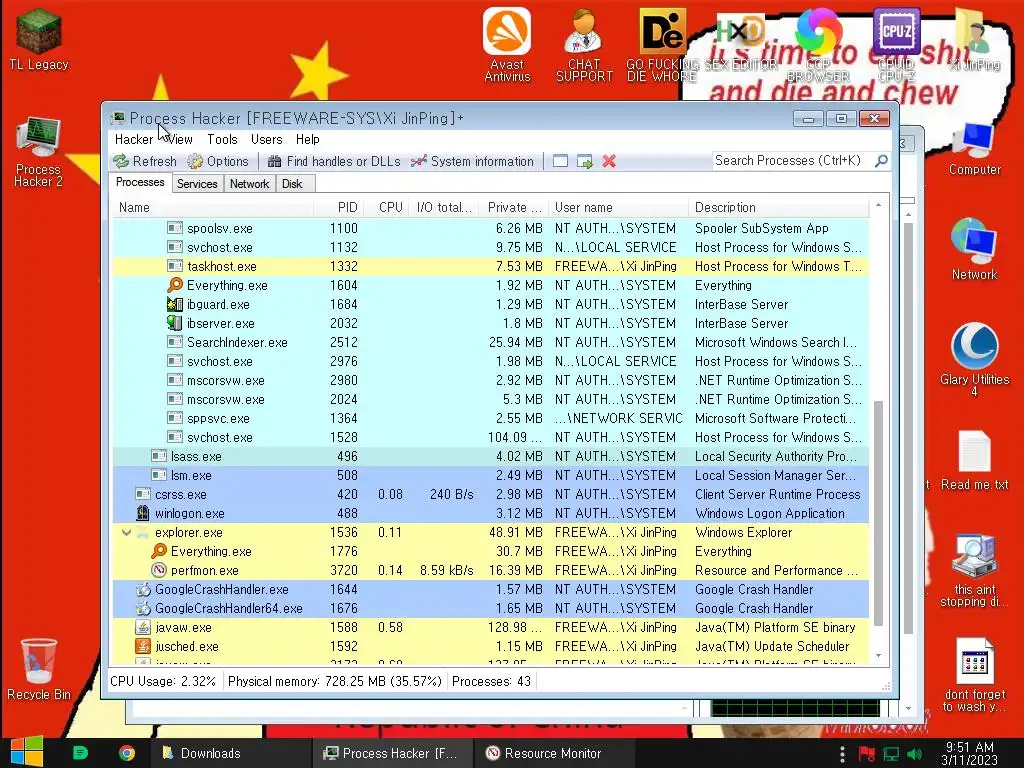Sort by the Name column header
Screen dimensions: 1024x768
(214, 207)
